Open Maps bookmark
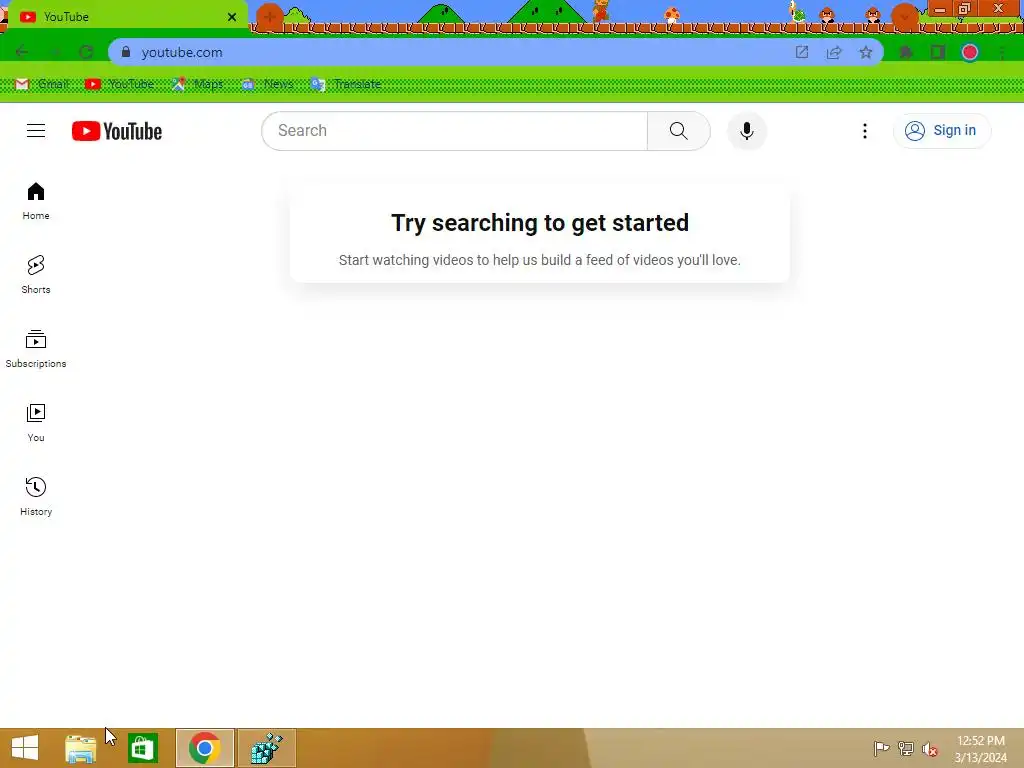Image resolution: width=1024 pixels, height=768 pixels. click(x=197, y=84)
